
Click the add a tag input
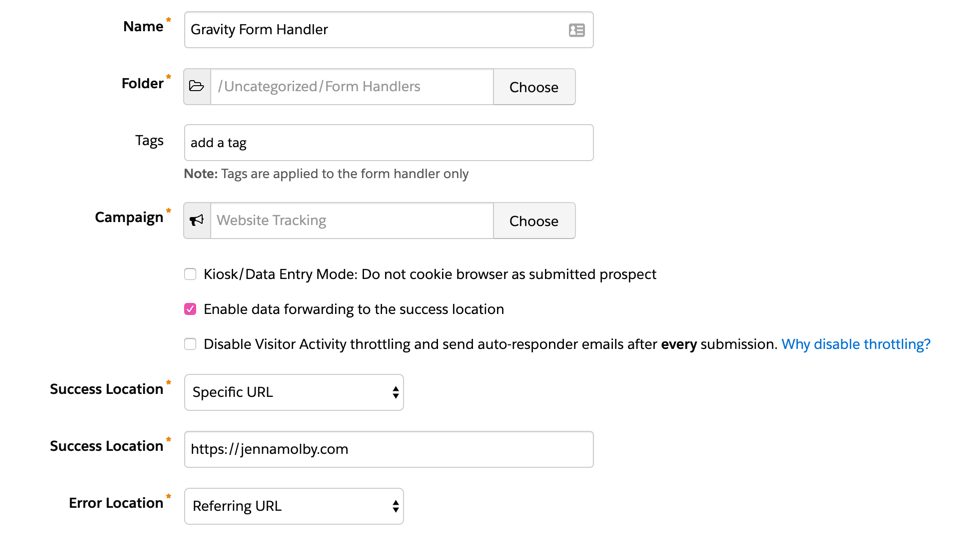tap(388, 143)
